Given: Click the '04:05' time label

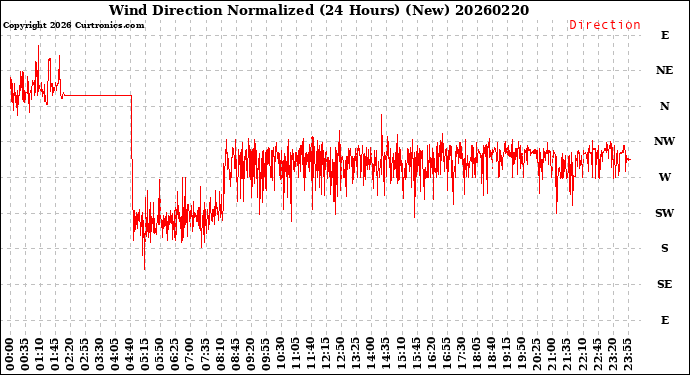Looking at the screenshot, I should click(115, 355).
